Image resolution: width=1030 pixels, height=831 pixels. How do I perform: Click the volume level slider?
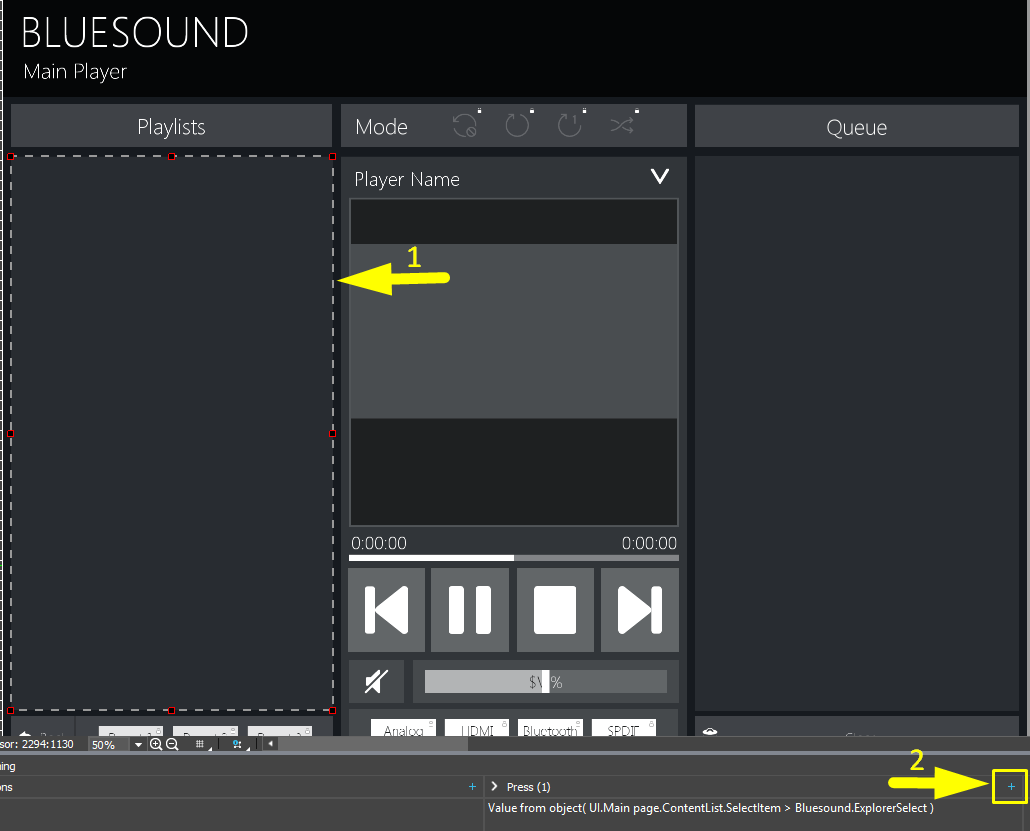click(545, 682)
